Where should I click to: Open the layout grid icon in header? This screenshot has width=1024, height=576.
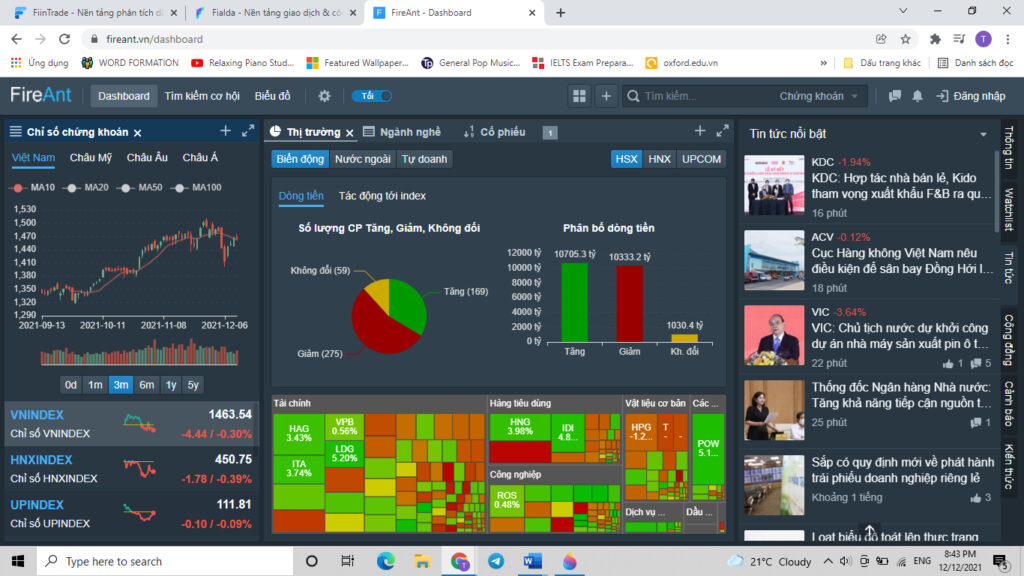tap(579, 96)
